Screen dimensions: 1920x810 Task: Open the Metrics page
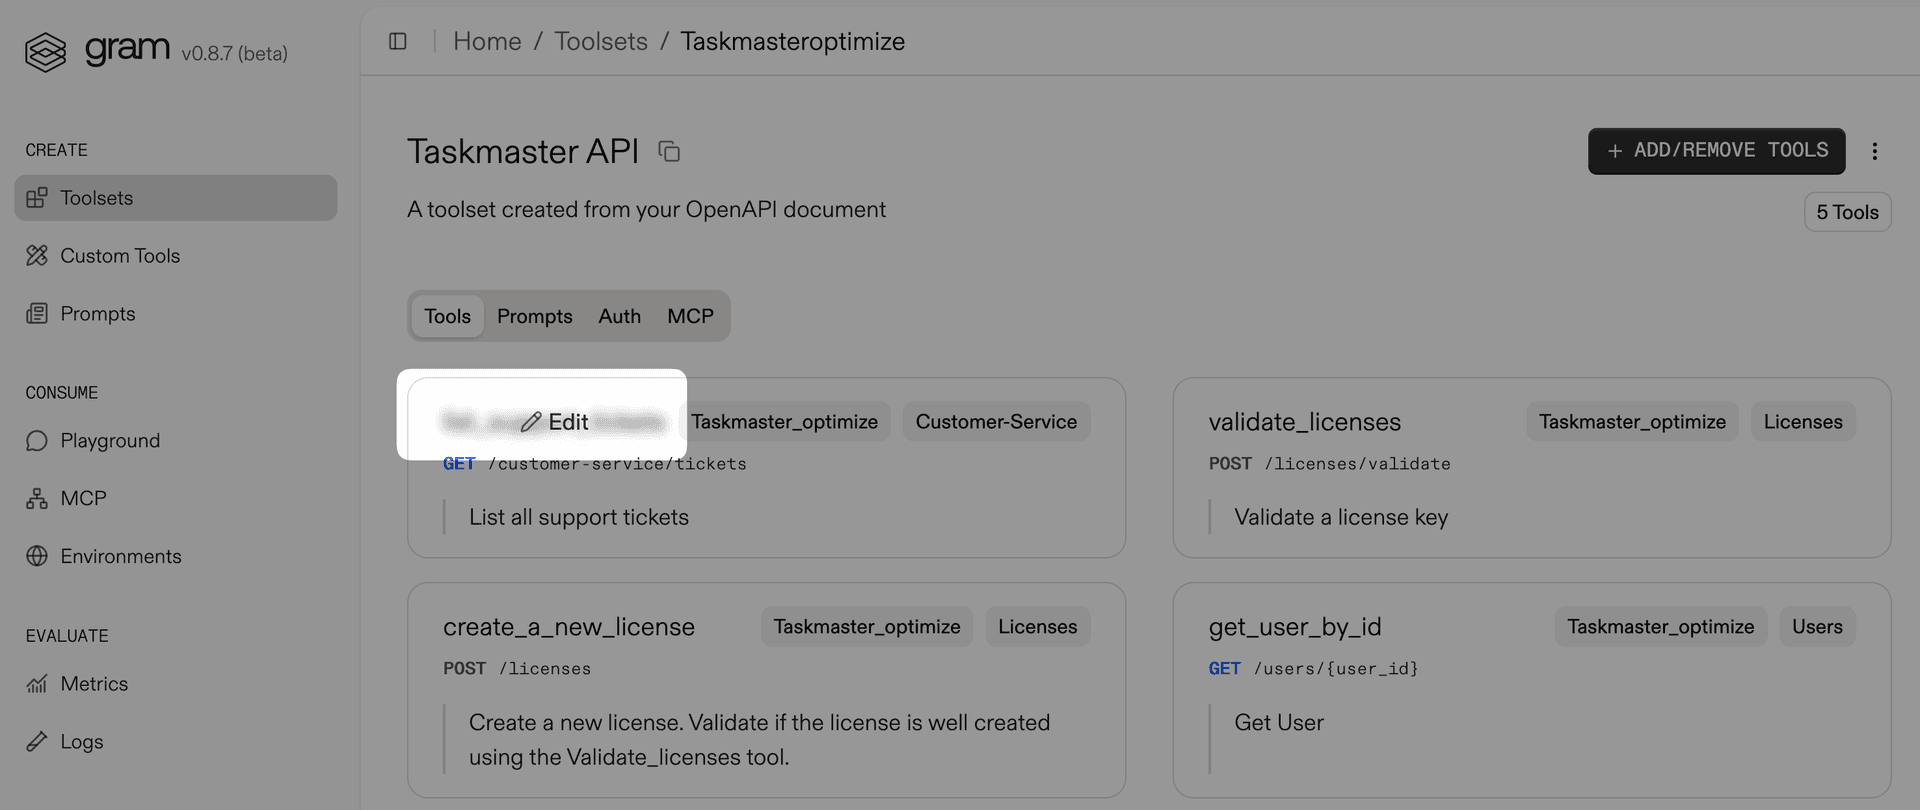coord(94,684)
